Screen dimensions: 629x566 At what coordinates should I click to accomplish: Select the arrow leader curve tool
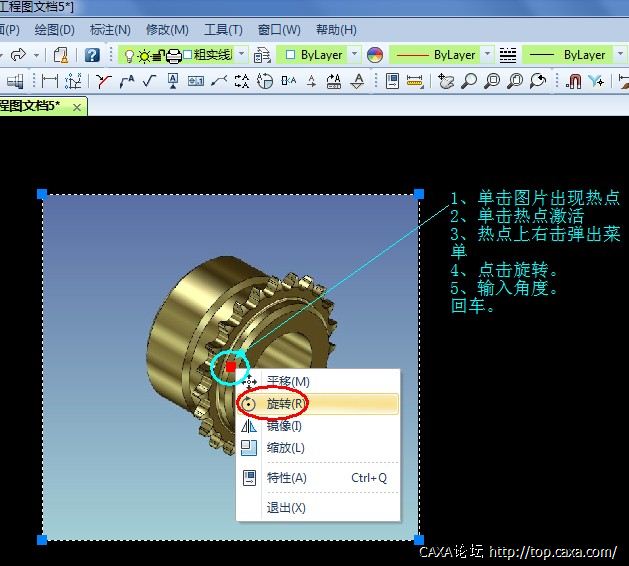pyautogui.click(x=219, y=81)
